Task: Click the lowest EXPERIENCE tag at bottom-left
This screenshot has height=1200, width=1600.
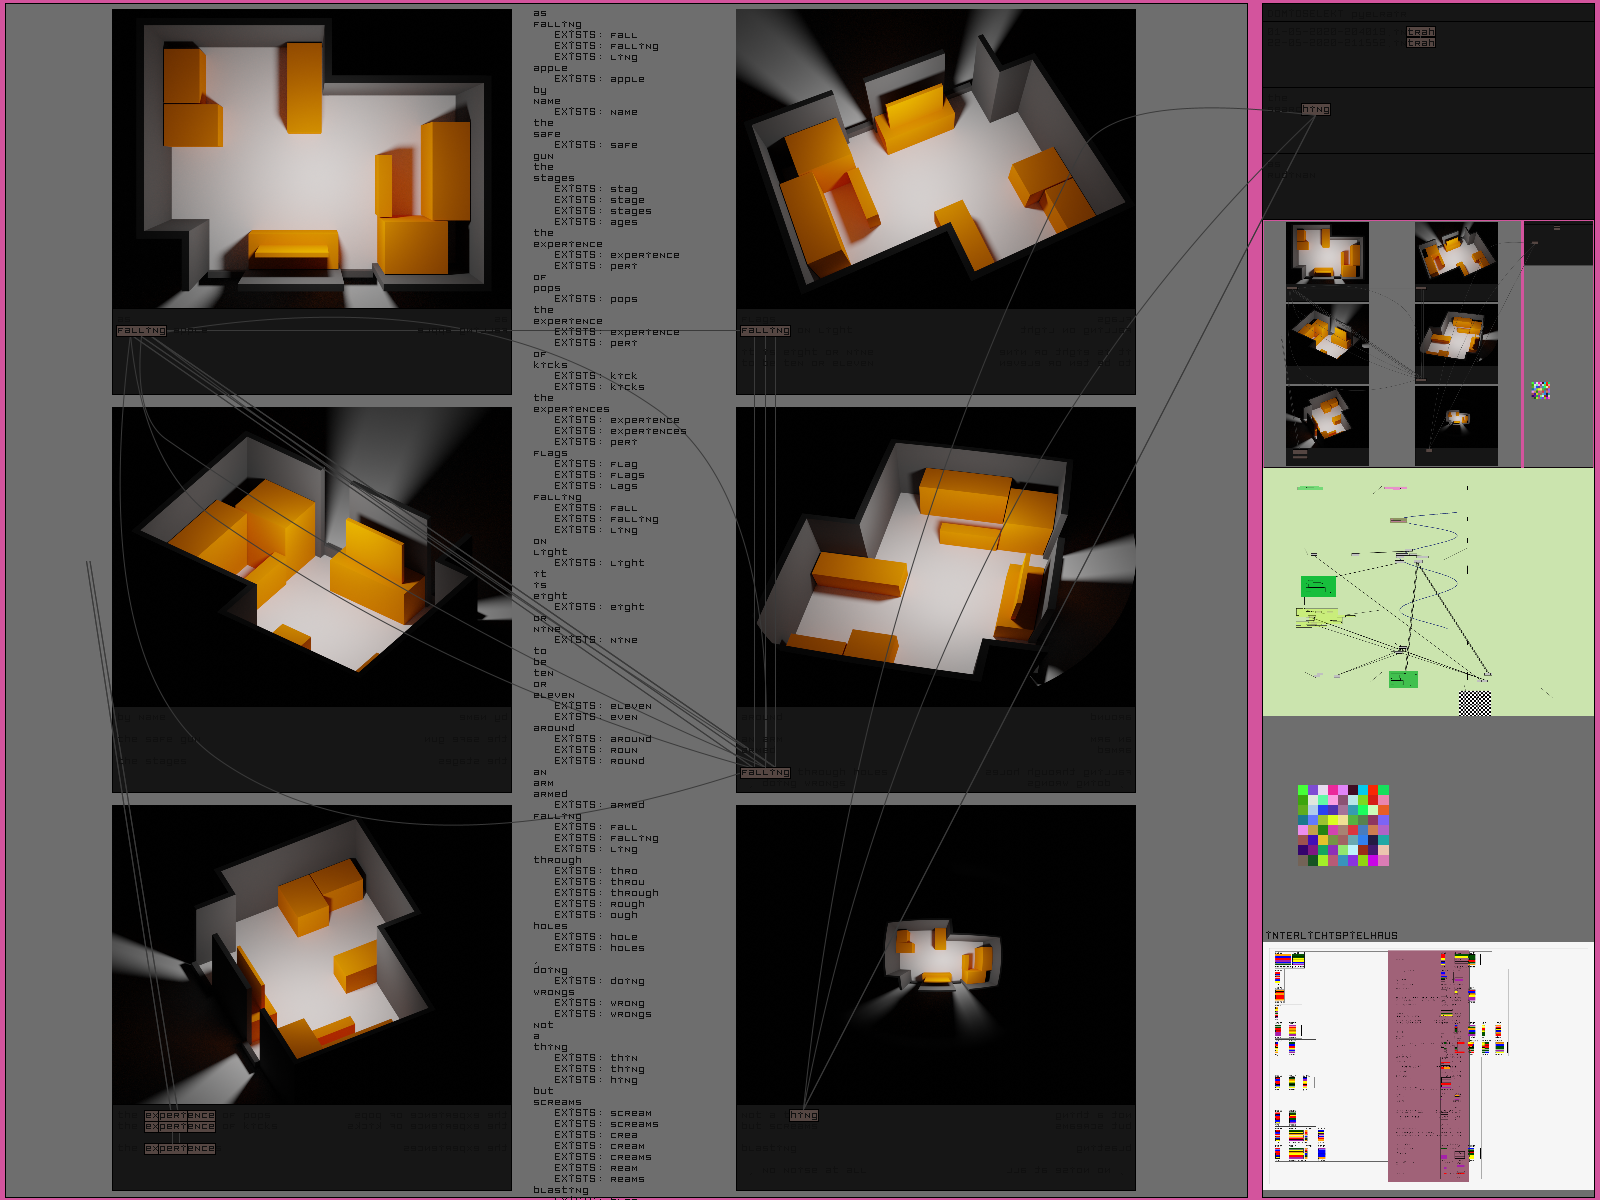Action: click(x=180, y=1149)
